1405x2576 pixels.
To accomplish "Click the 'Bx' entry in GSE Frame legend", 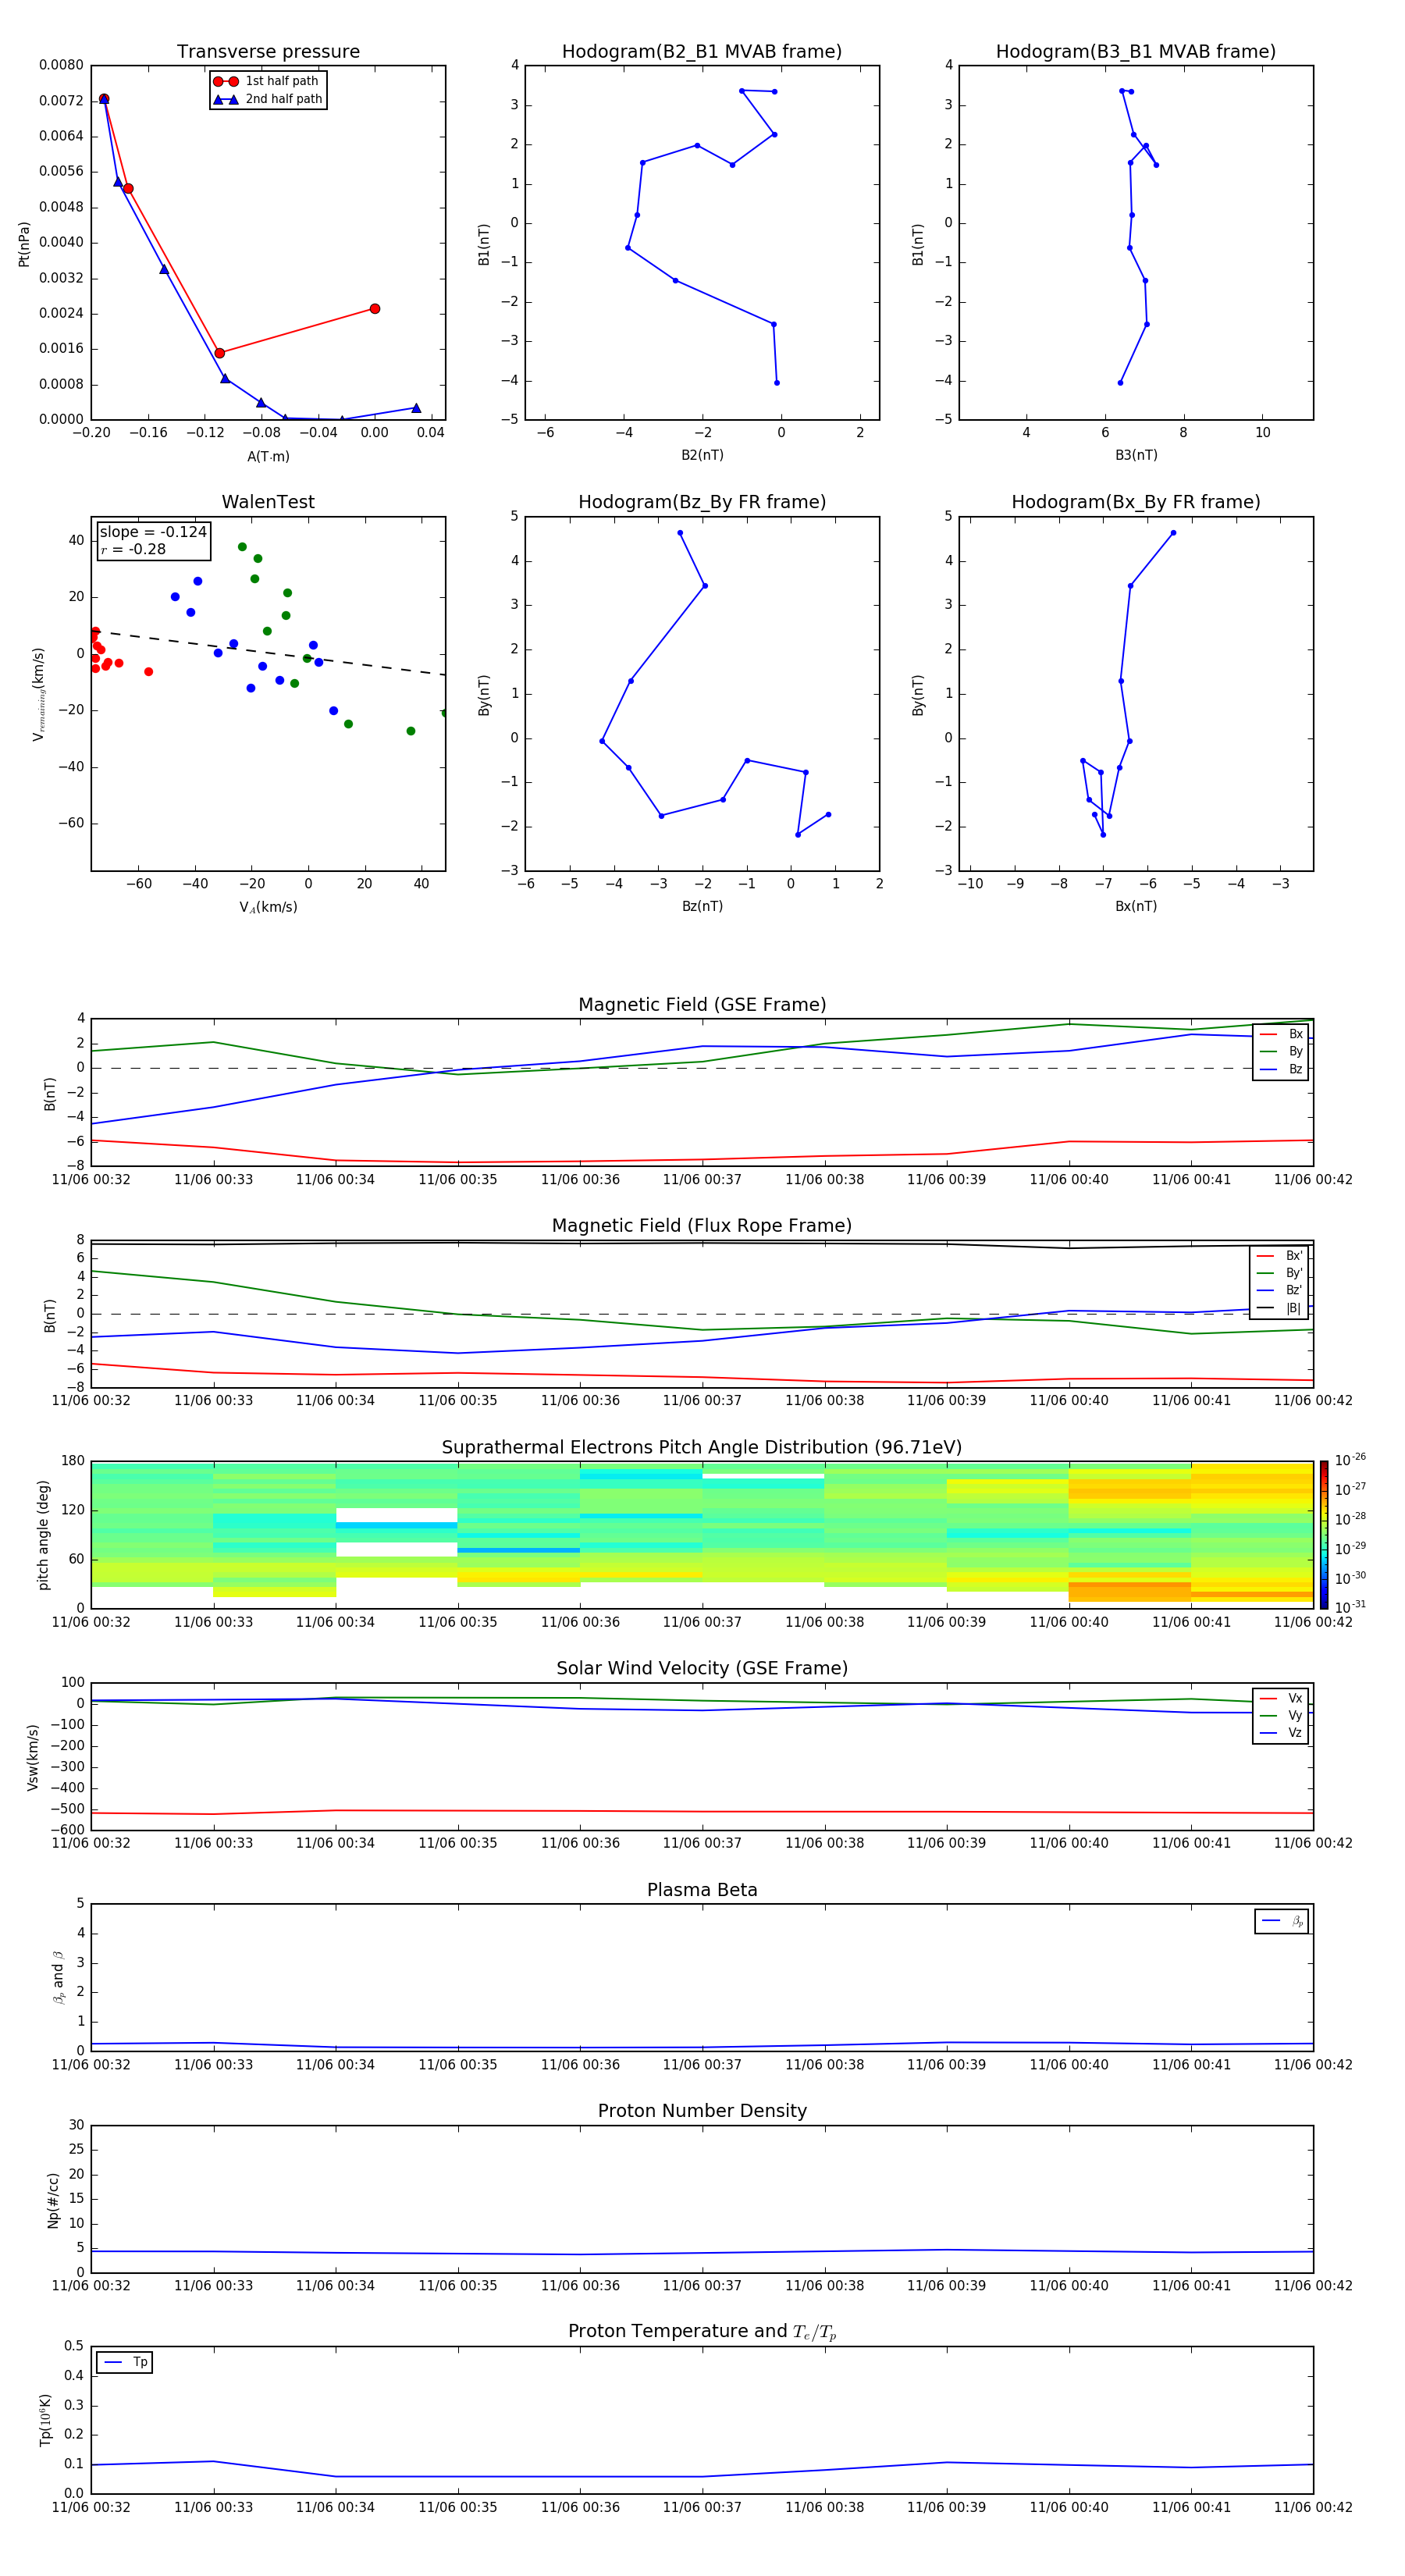I will tap(1281, 1034).
